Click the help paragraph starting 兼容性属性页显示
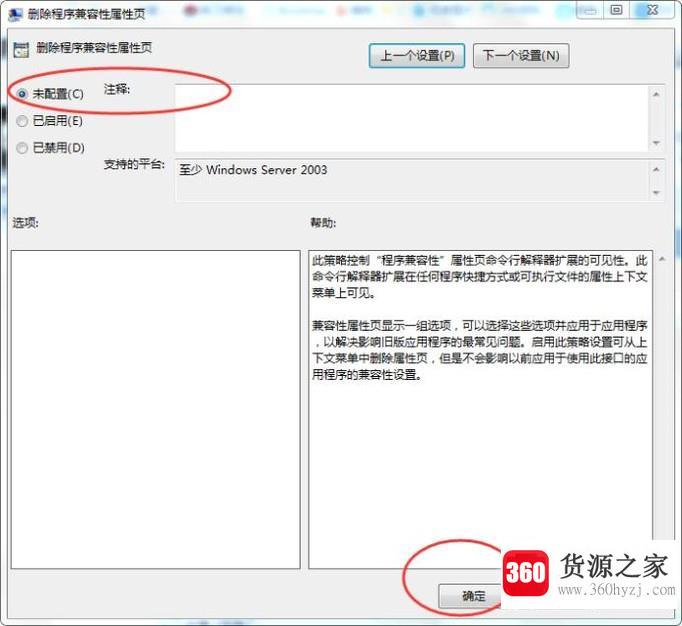This screenshot has height=626, width=682. click(479, 350)
